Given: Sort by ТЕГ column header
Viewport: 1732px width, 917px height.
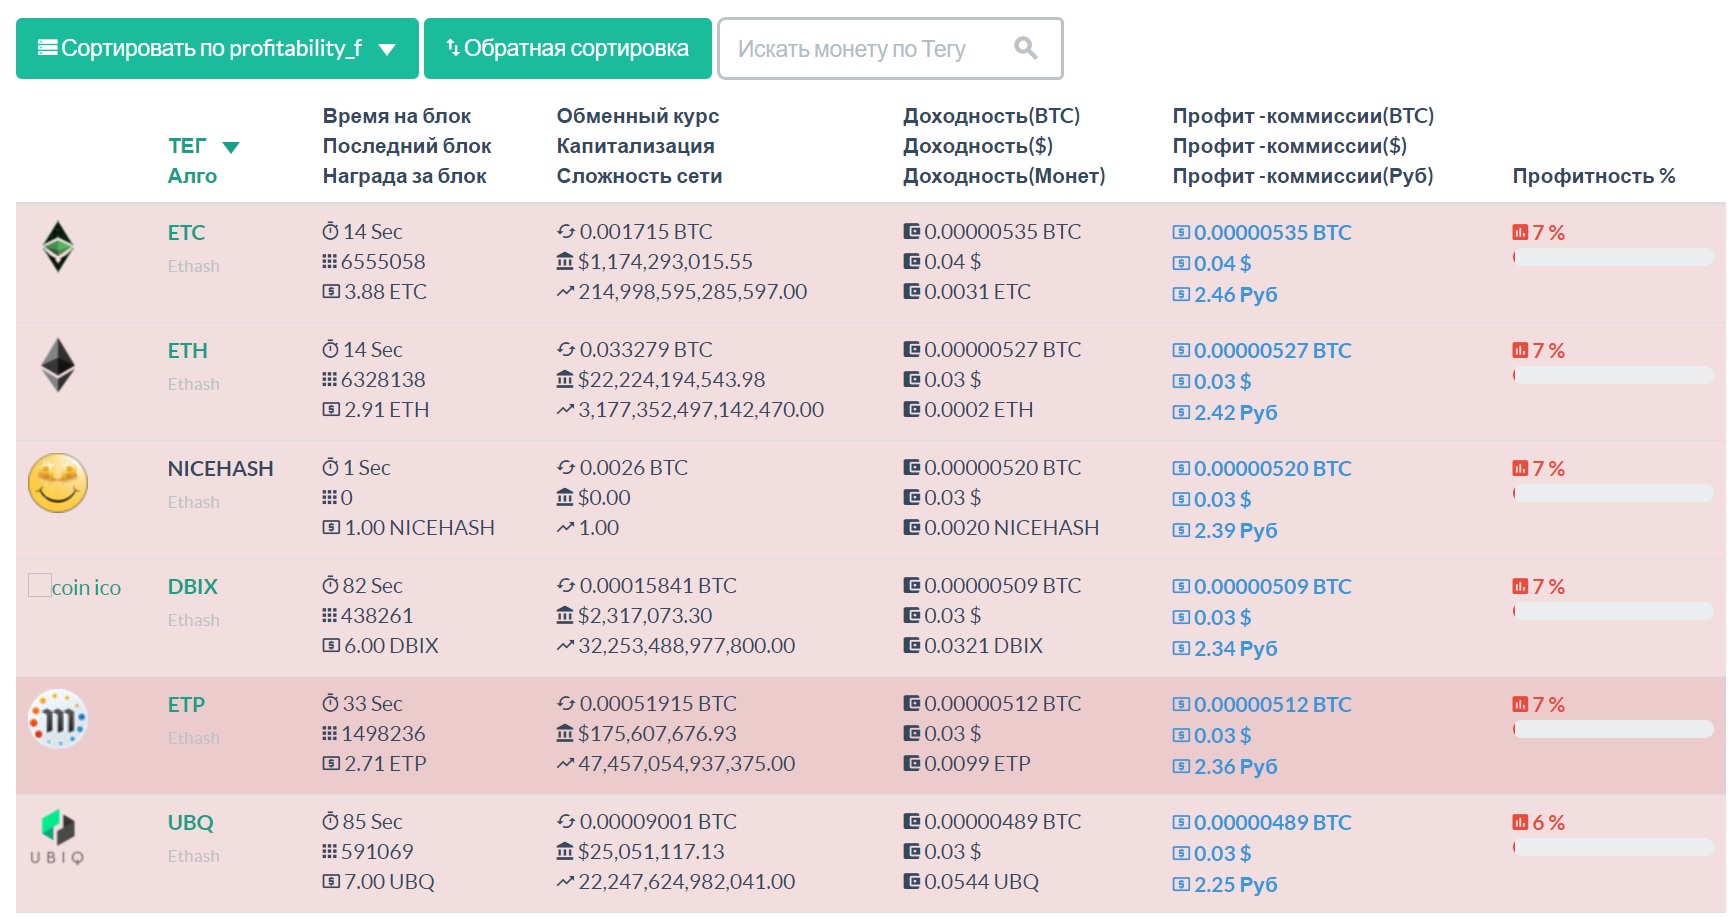Looking at the screenshot, I should point(204,146).
